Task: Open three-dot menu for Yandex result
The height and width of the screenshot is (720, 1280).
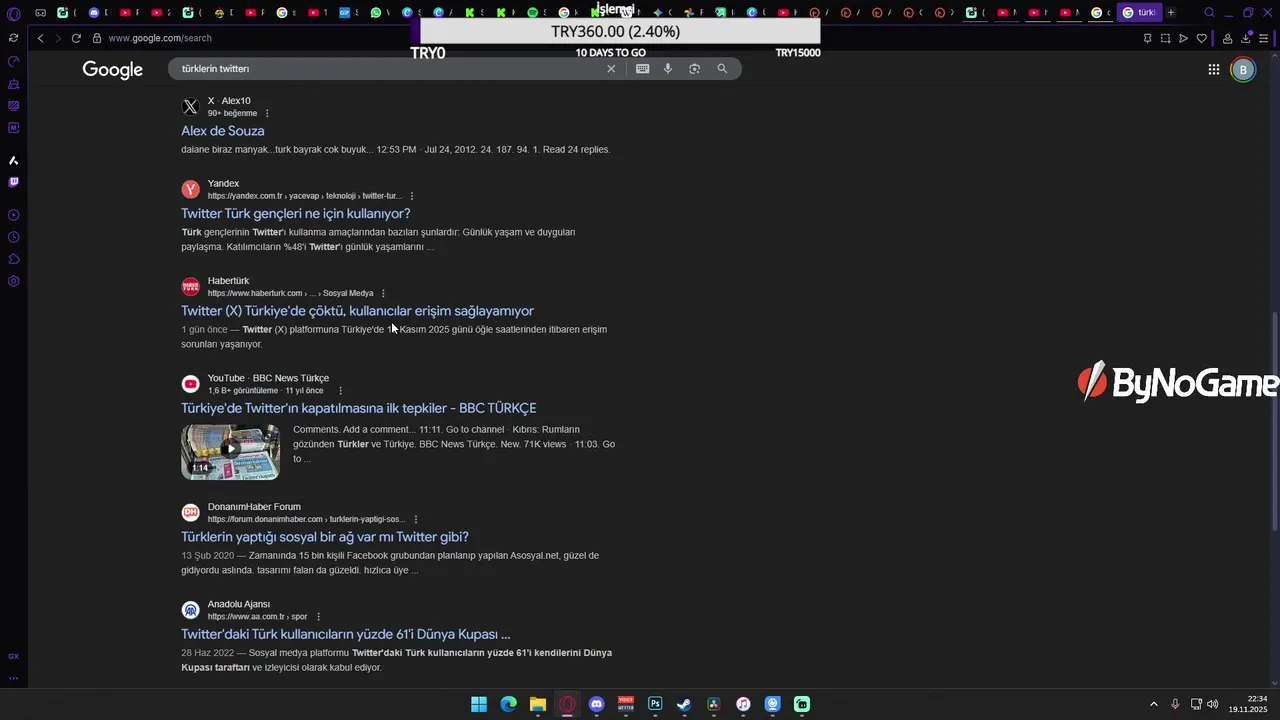Action: pos(412,196)
